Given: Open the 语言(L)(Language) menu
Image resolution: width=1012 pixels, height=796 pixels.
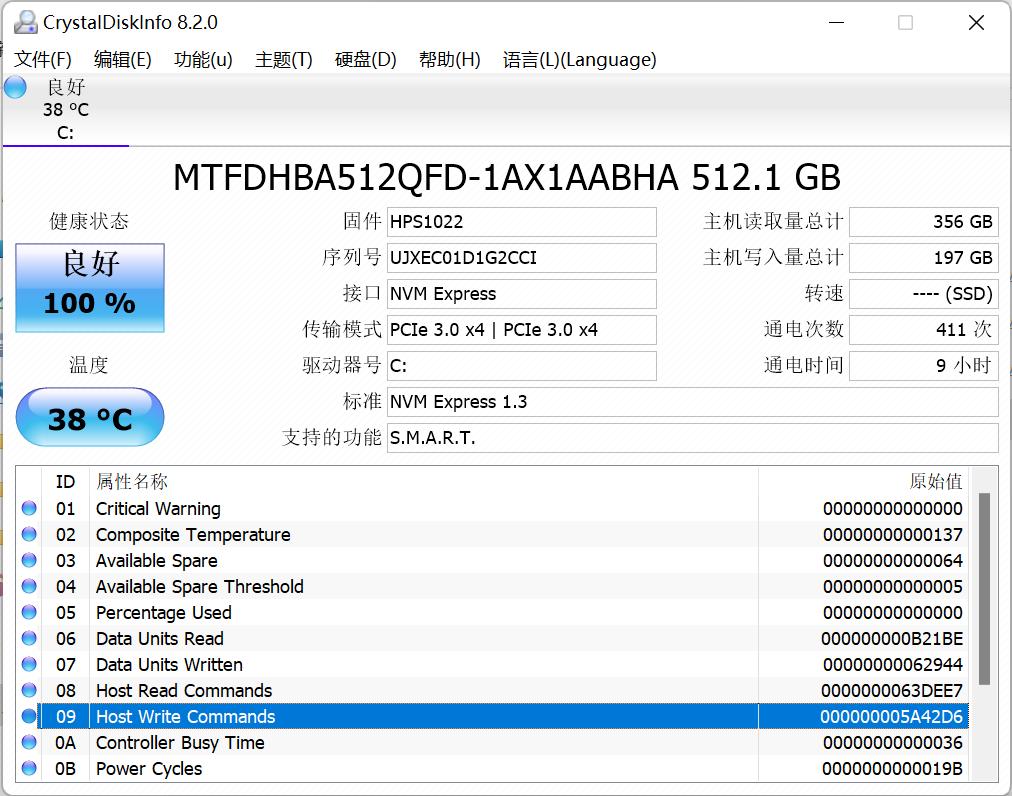Looking at the screenshot, I should 579,60.
